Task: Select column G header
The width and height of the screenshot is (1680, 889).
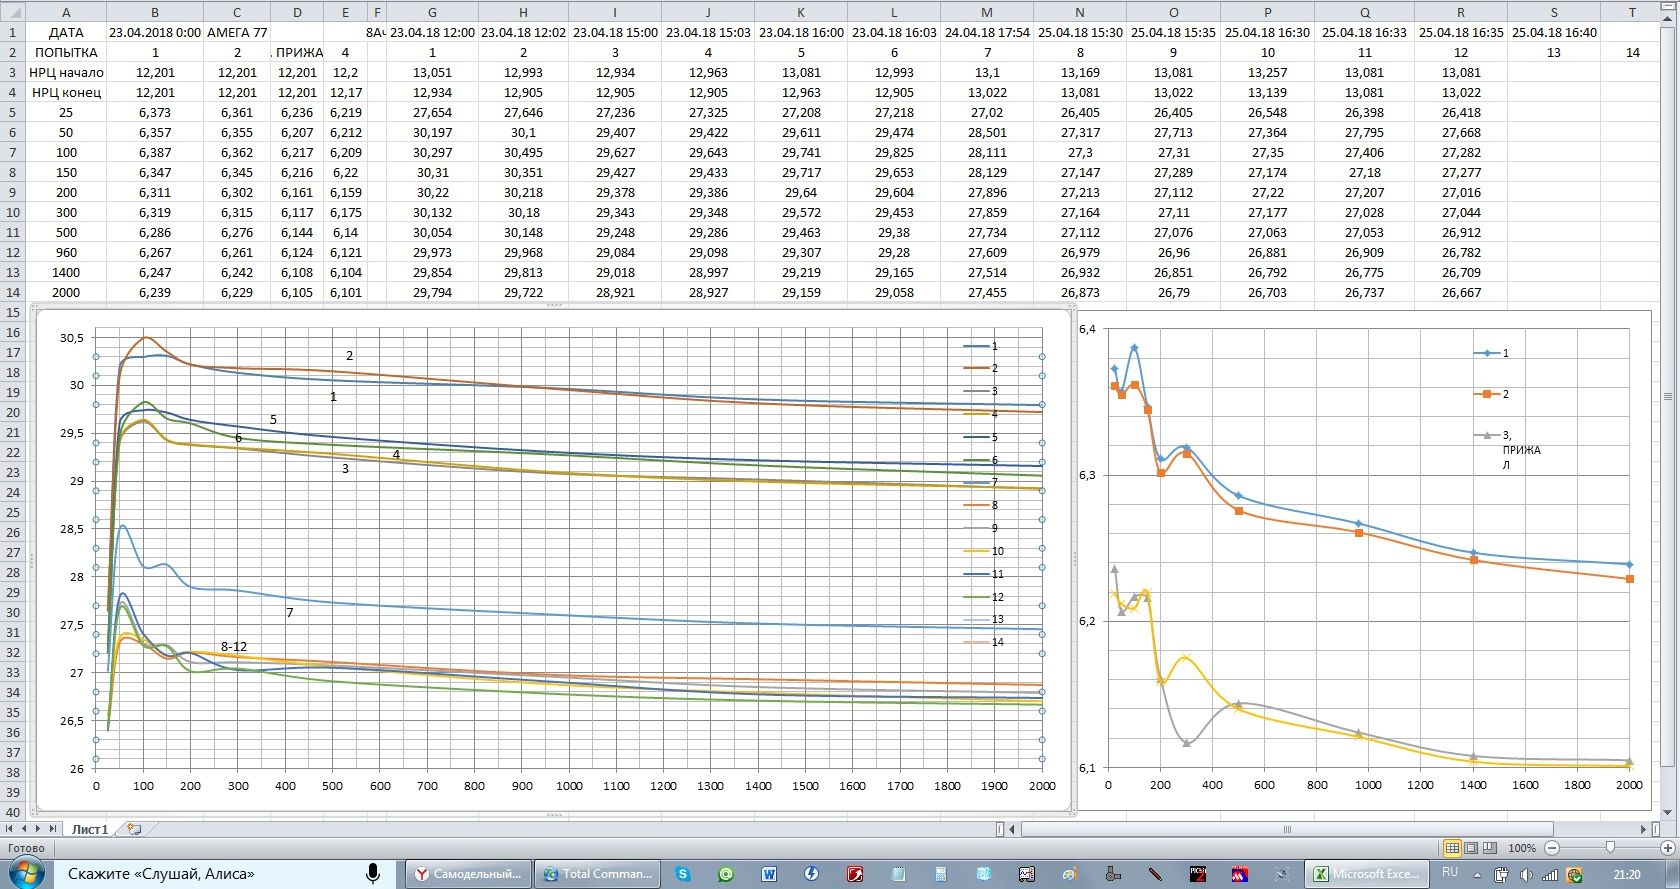Action: (432, 12)
